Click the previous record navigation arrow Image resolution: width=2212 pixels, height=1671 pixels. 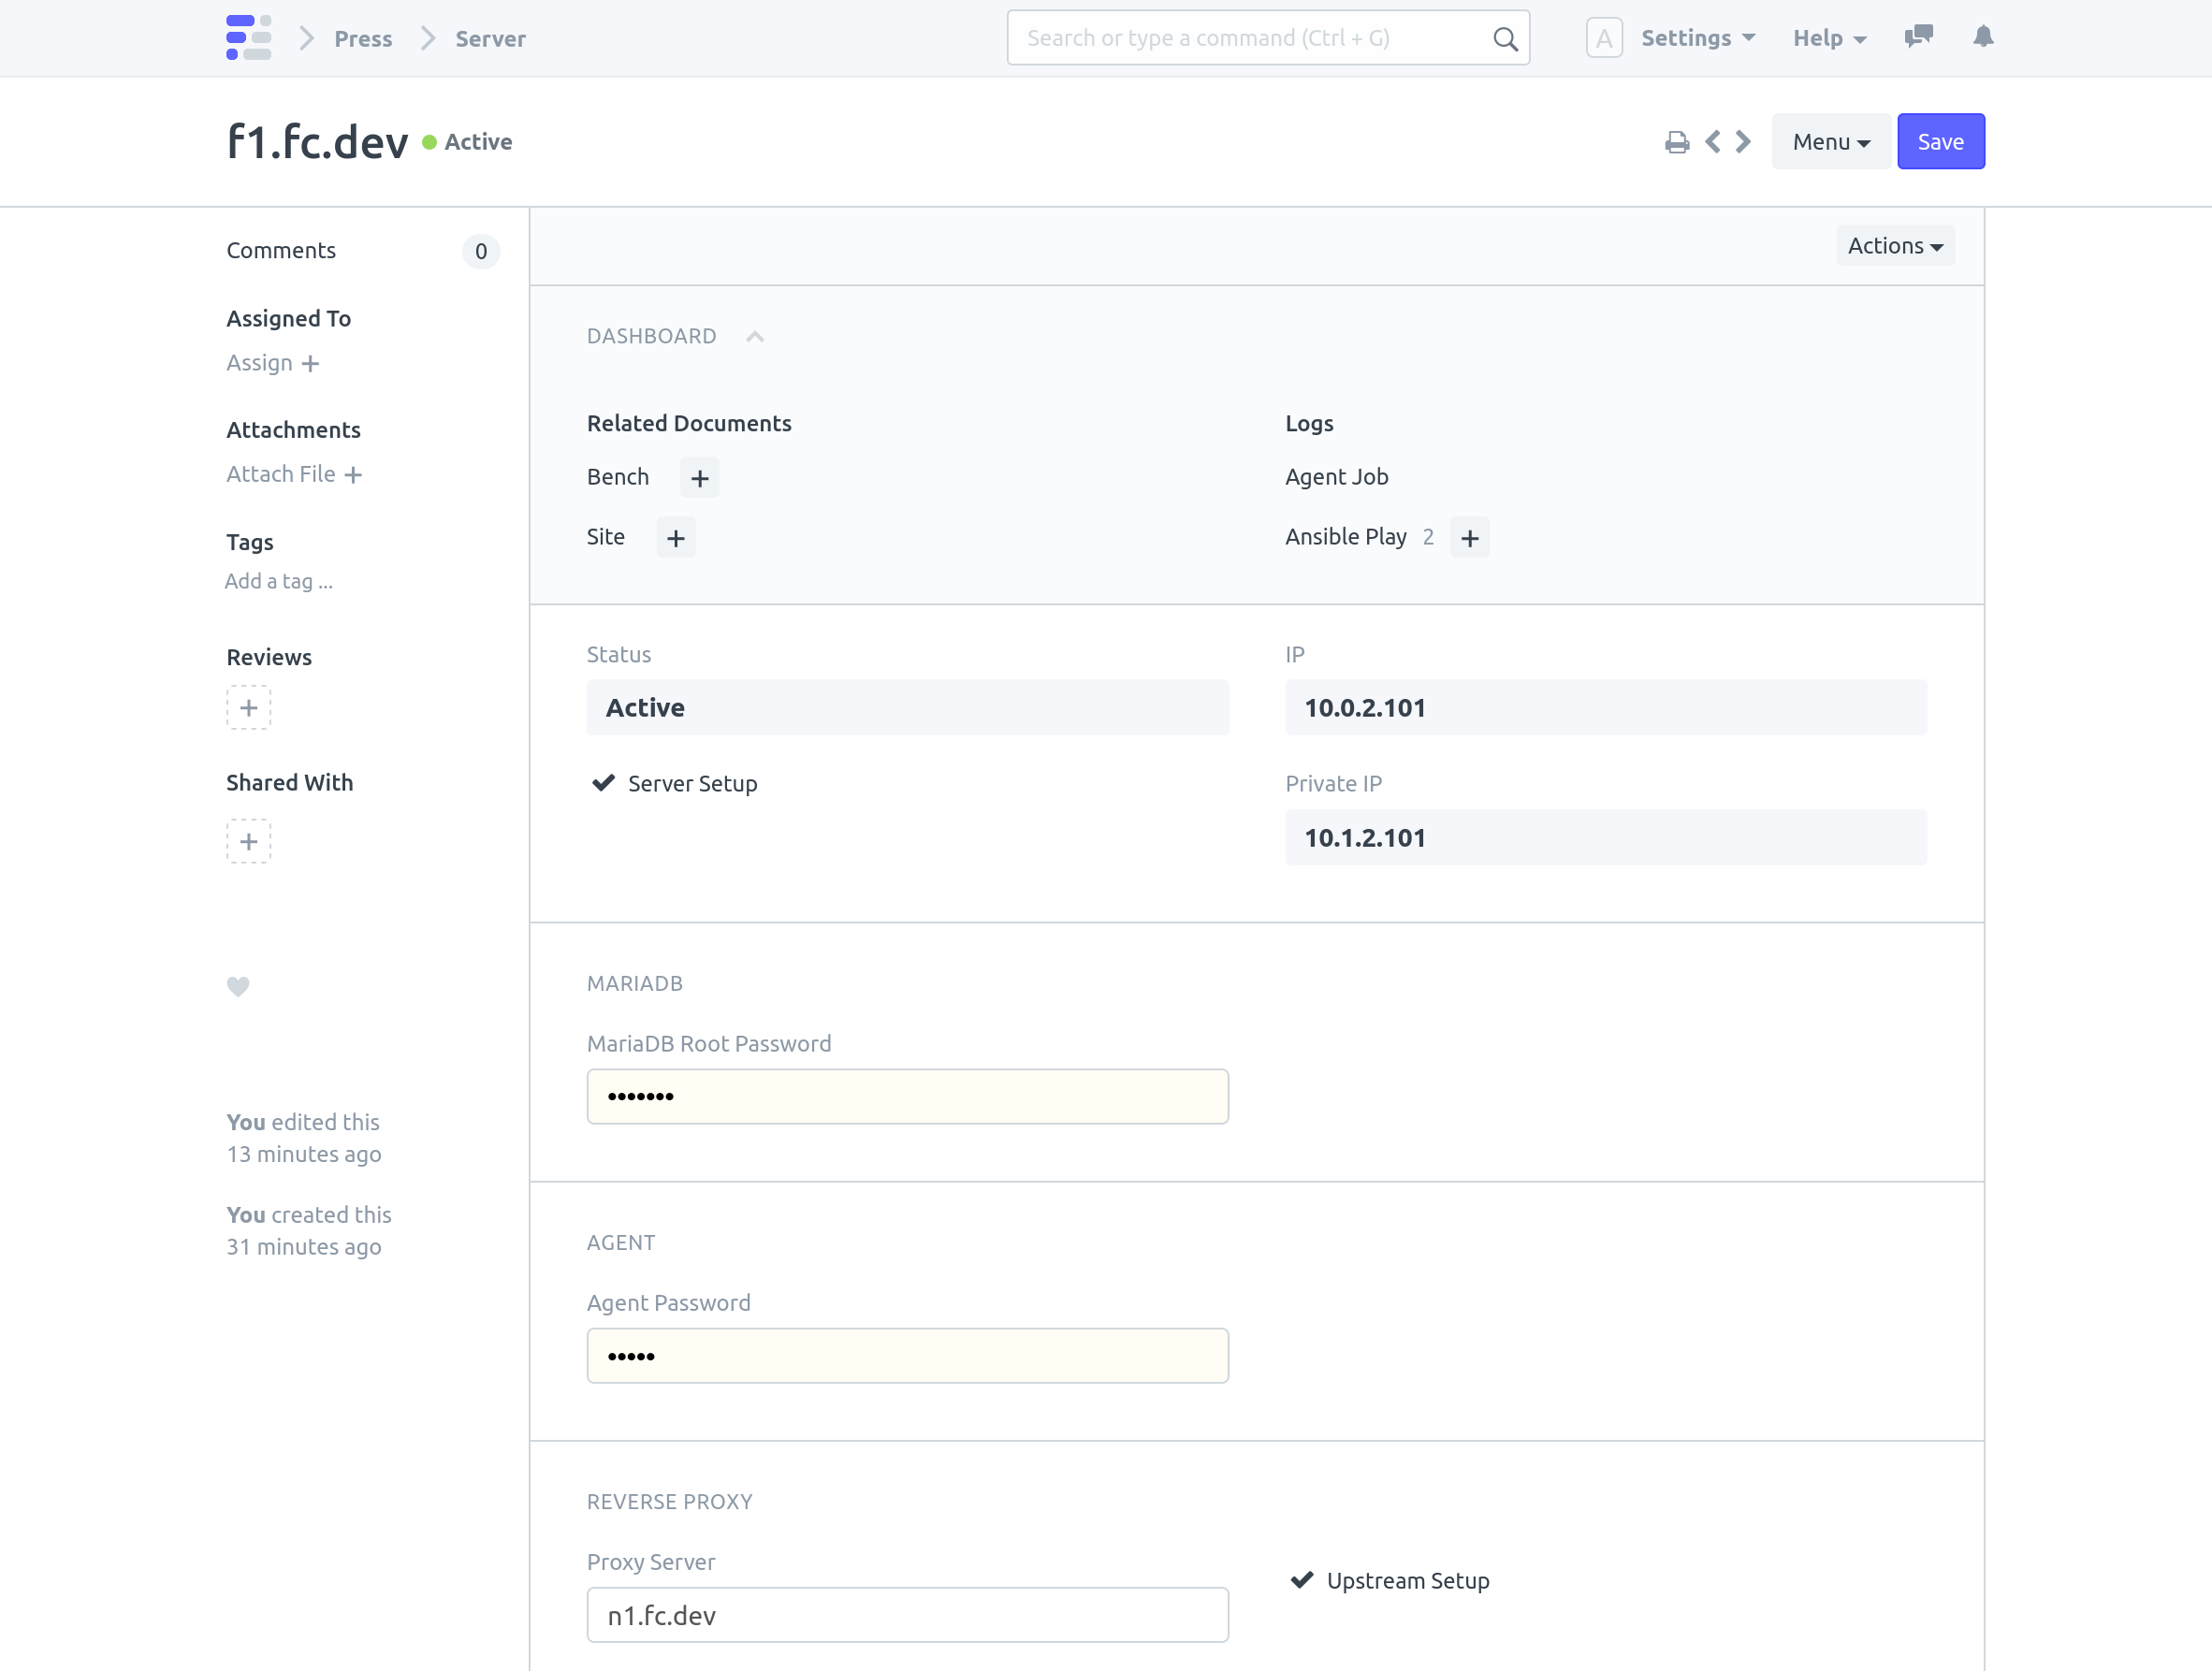[1711, 142]
